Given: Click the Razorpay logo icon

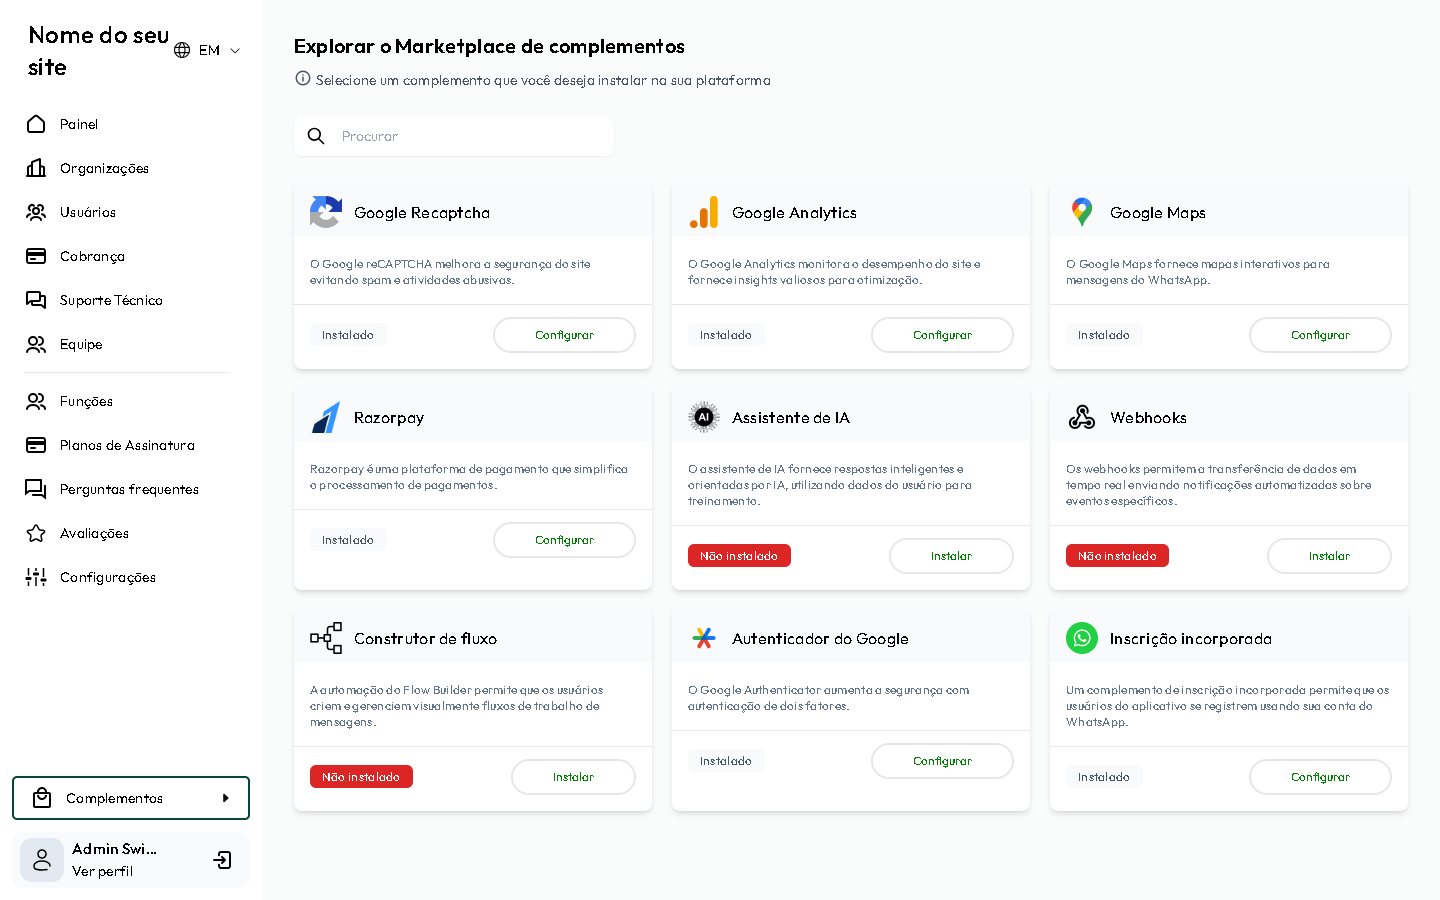Looking at the screenshot, I should [x=326, y=417].
